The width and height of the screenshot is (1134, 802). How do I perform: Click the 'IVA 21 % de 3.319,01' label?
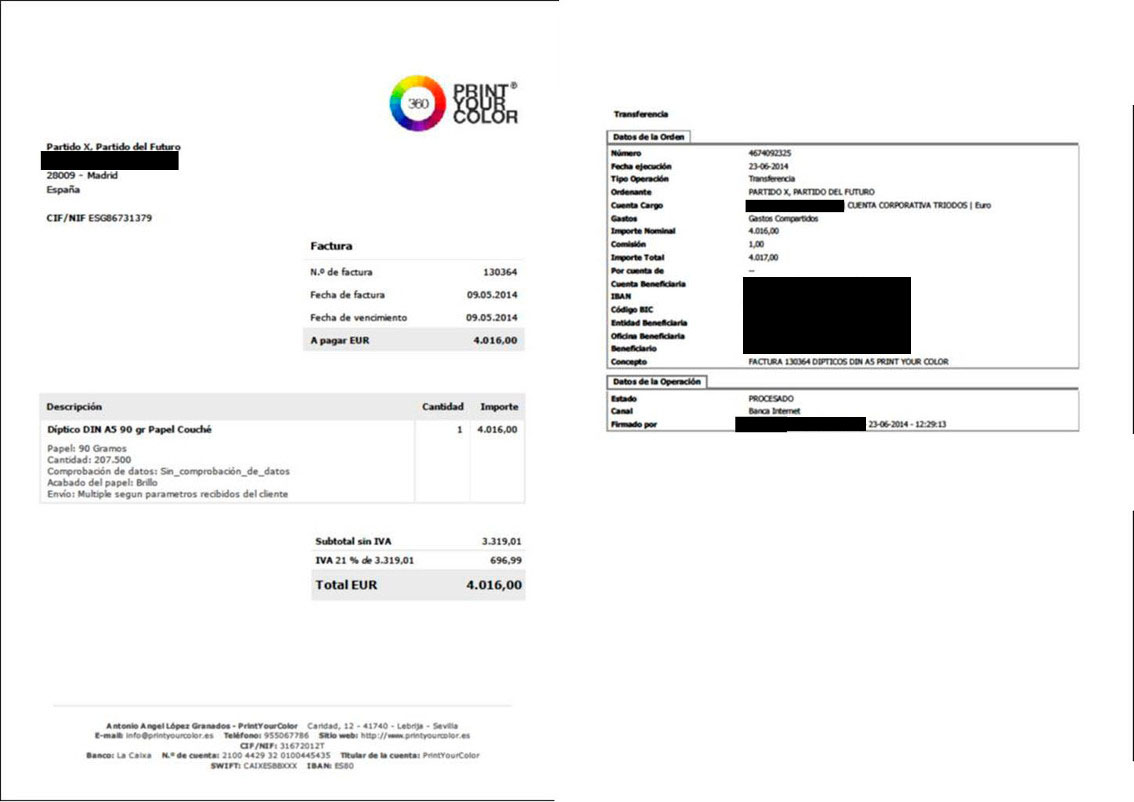364,560
